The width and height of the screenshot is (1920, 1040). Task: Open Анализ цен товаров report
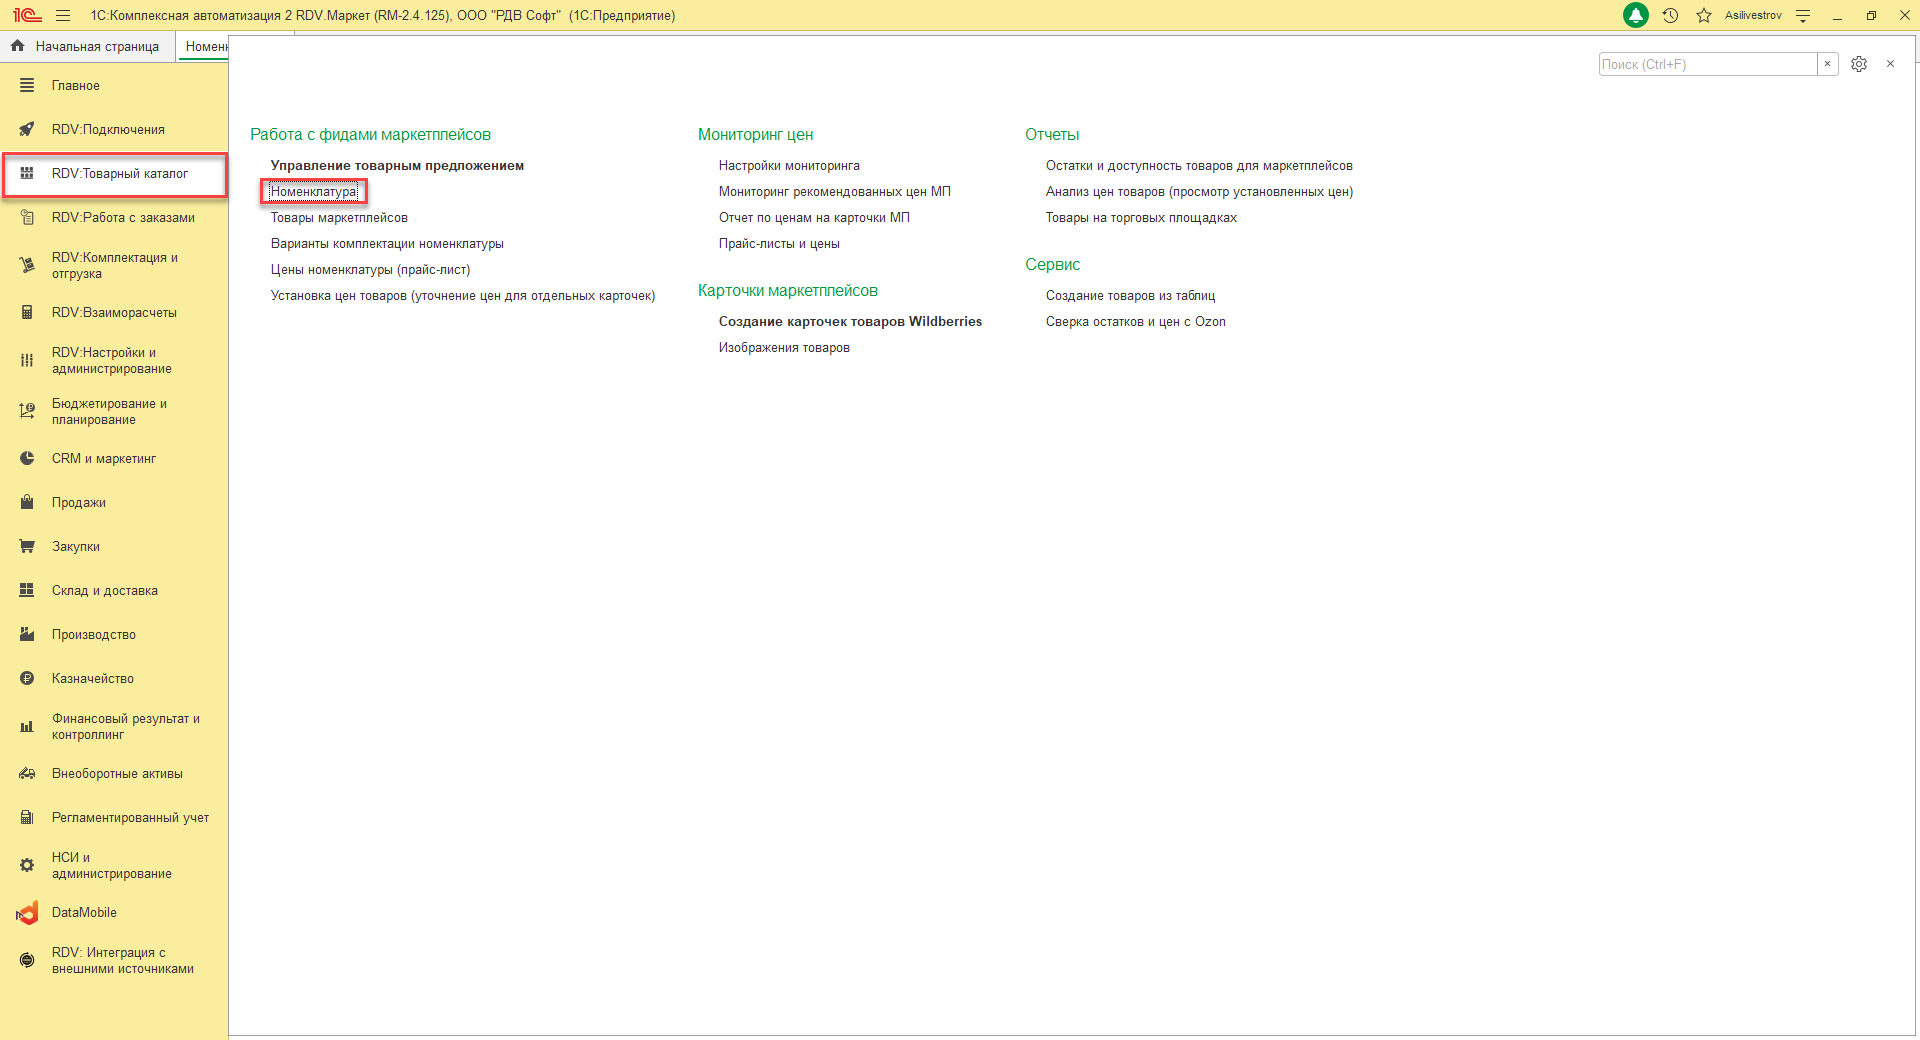tap(1199, 192)
